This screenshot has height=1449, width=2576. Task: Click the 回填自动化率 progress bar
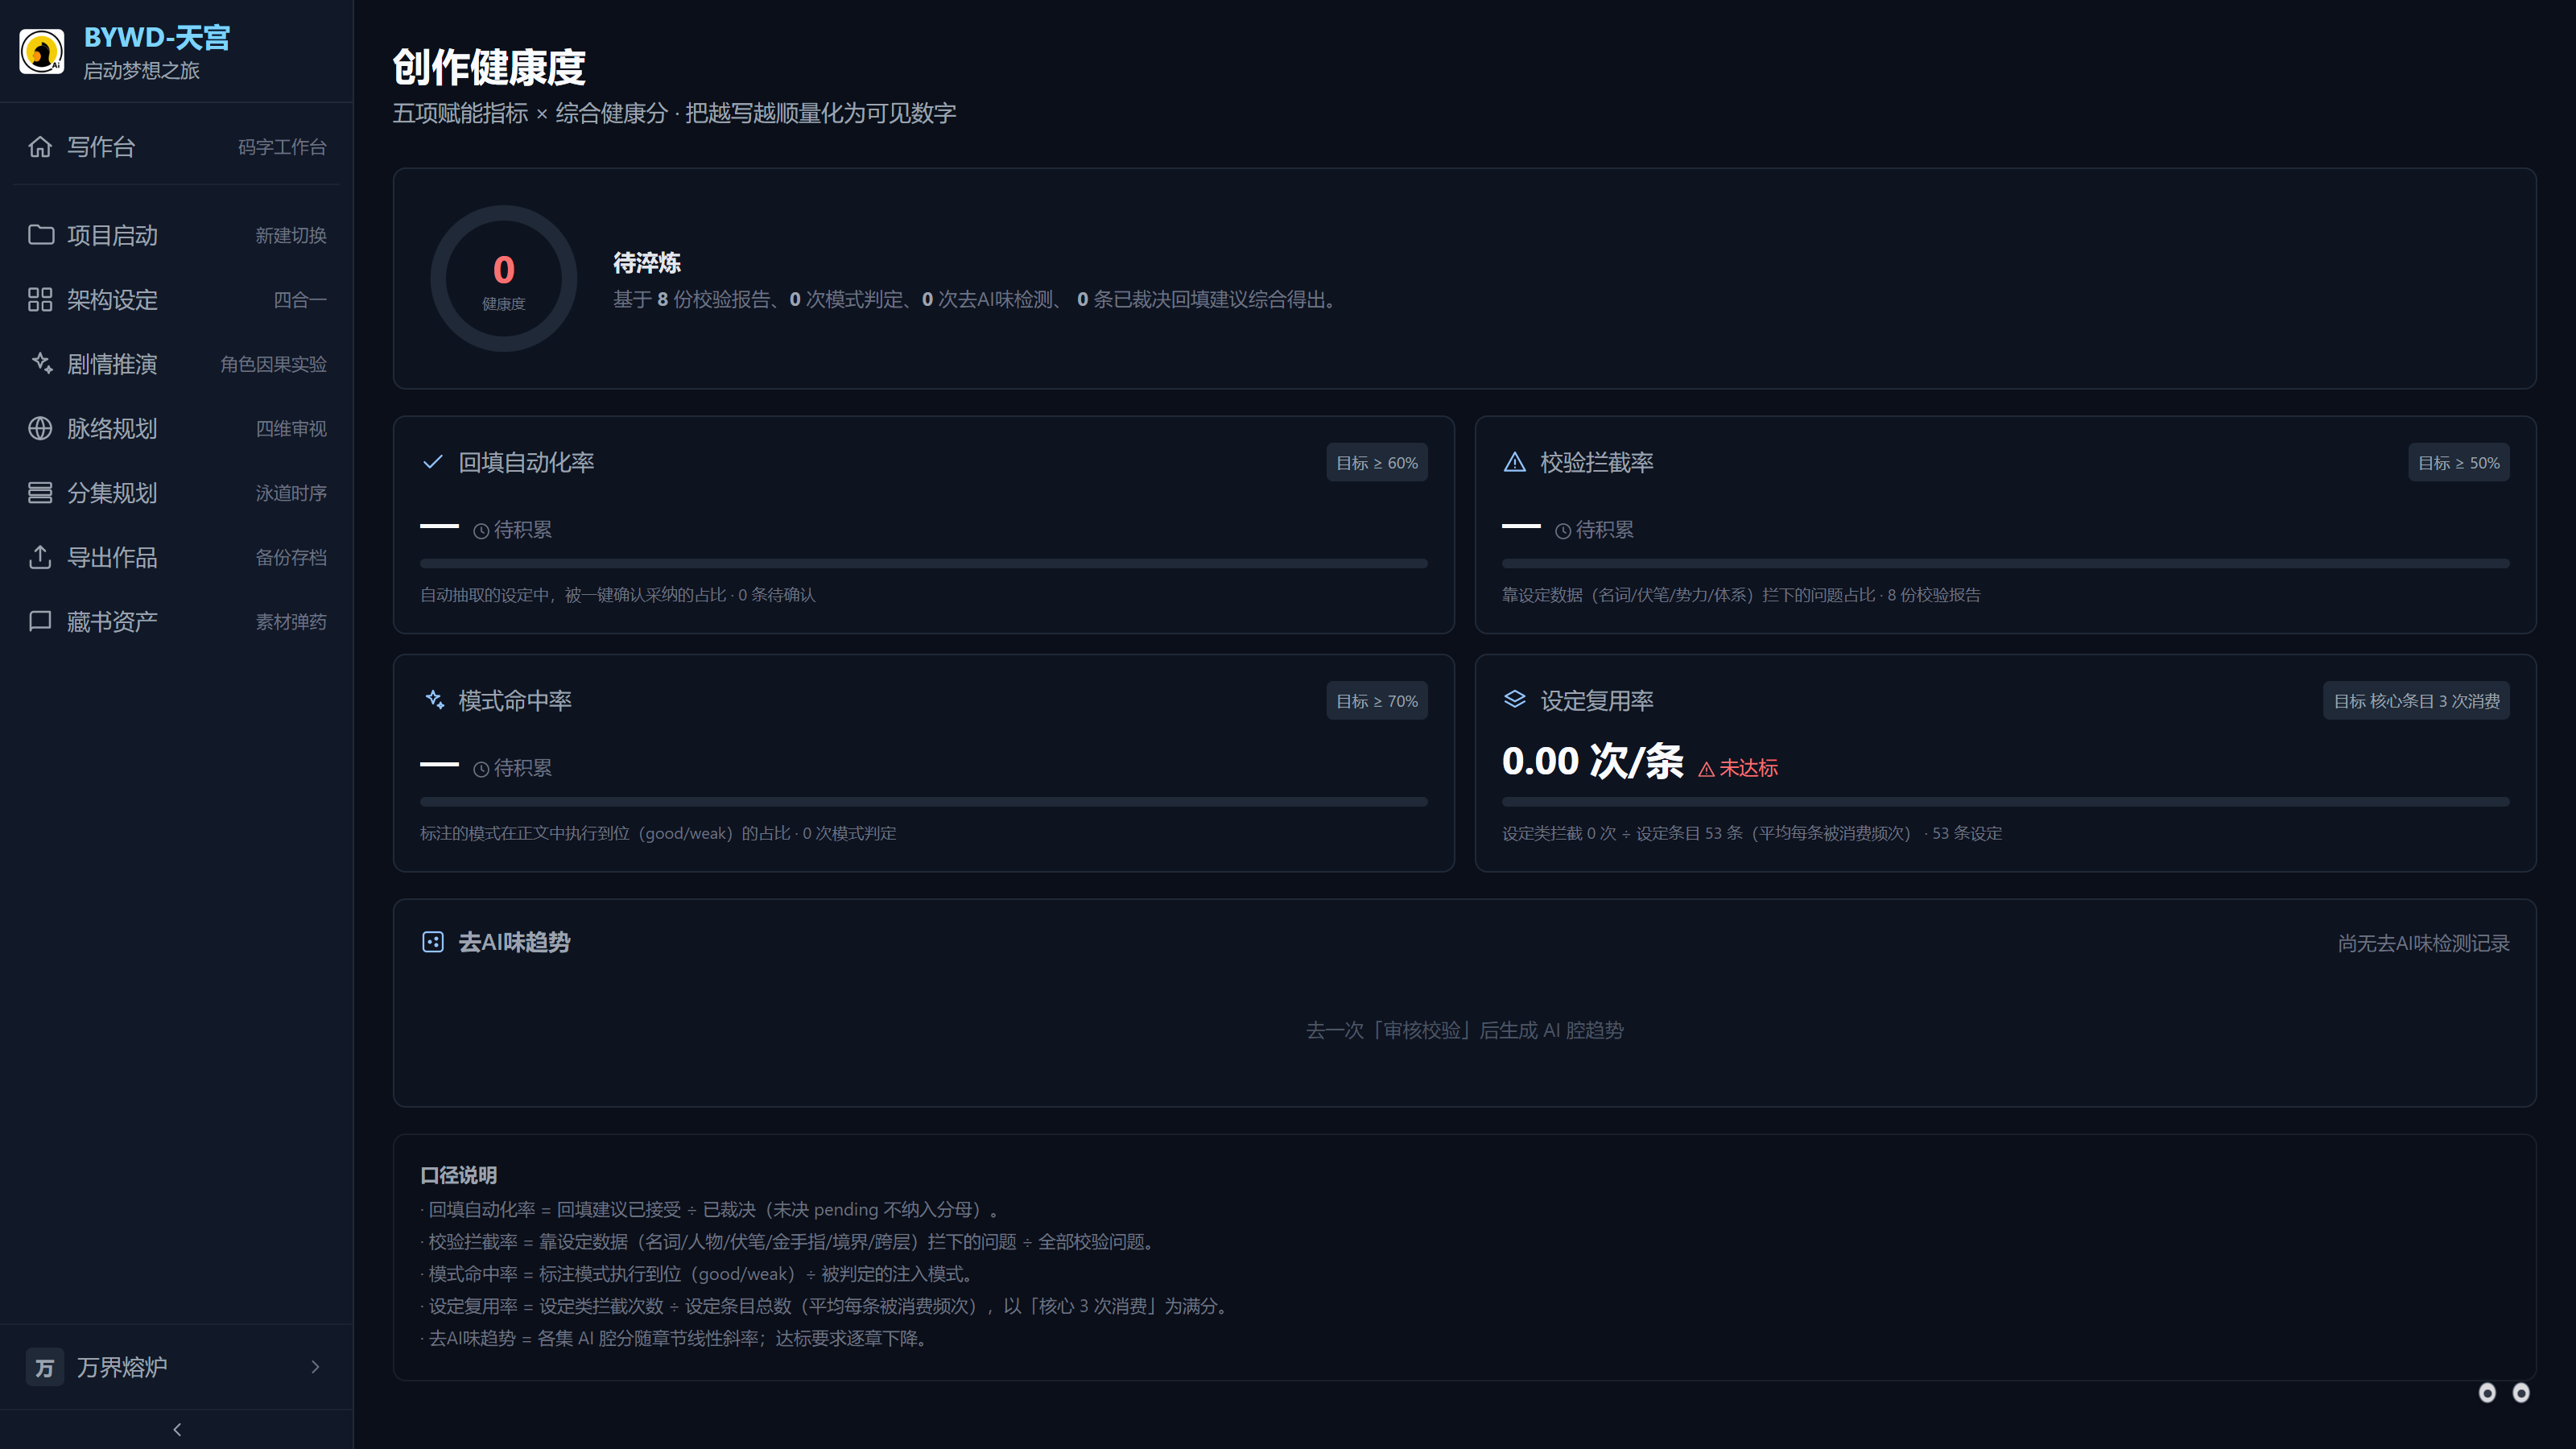pos(924,564)
